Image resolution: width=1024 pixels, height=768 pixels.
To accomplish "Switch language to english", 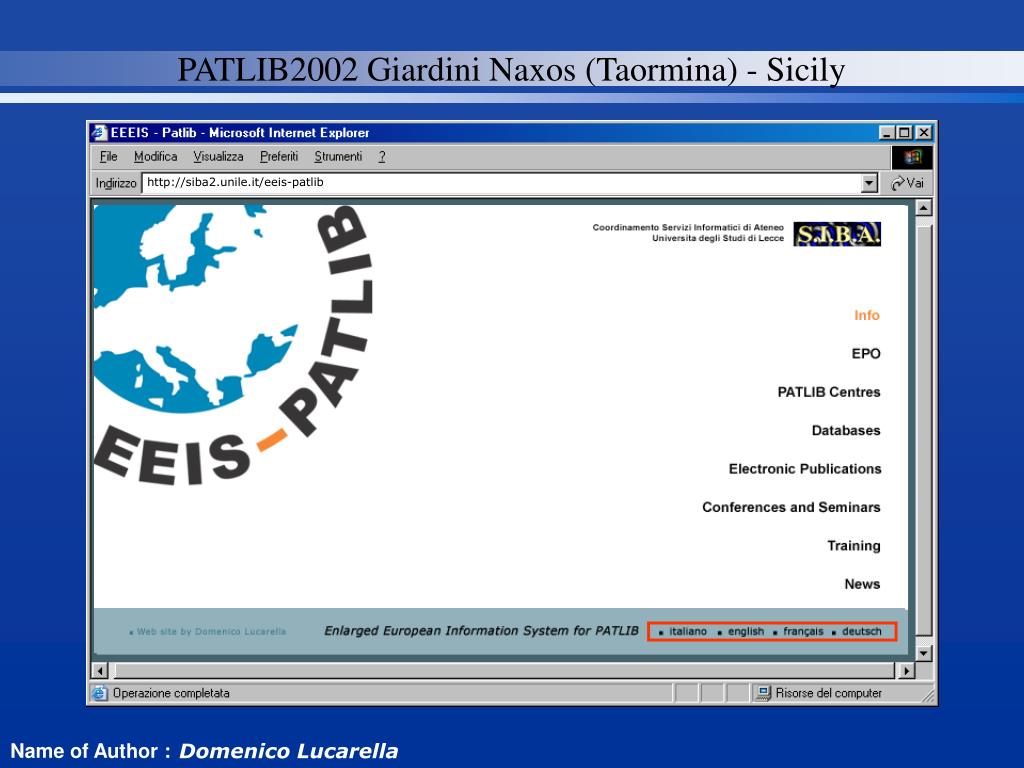I will click(x=746, y=632).
